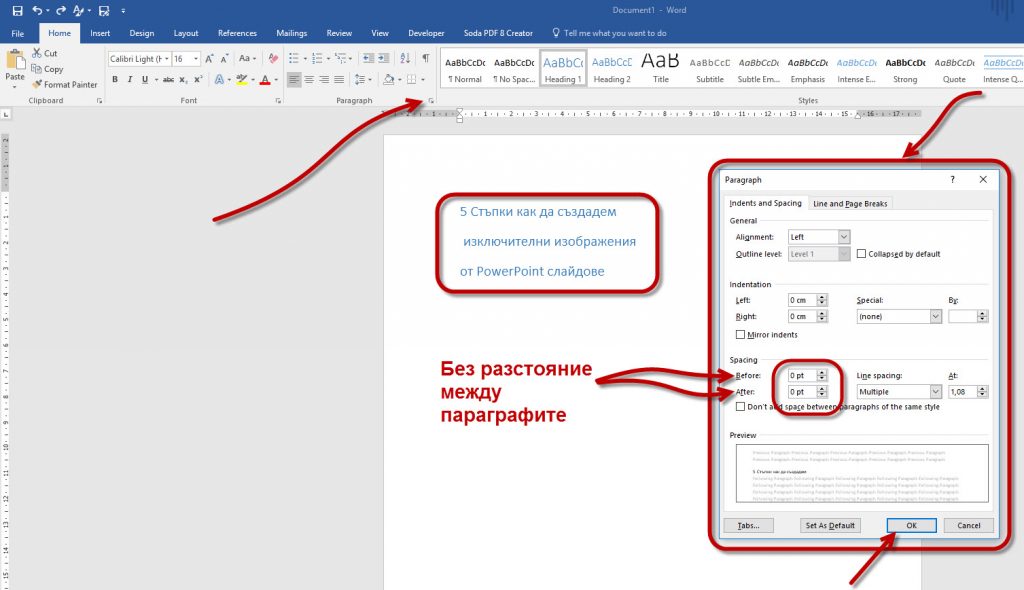Click the Set As Default button
The image size is (1024, 590).
pos(829,525)
